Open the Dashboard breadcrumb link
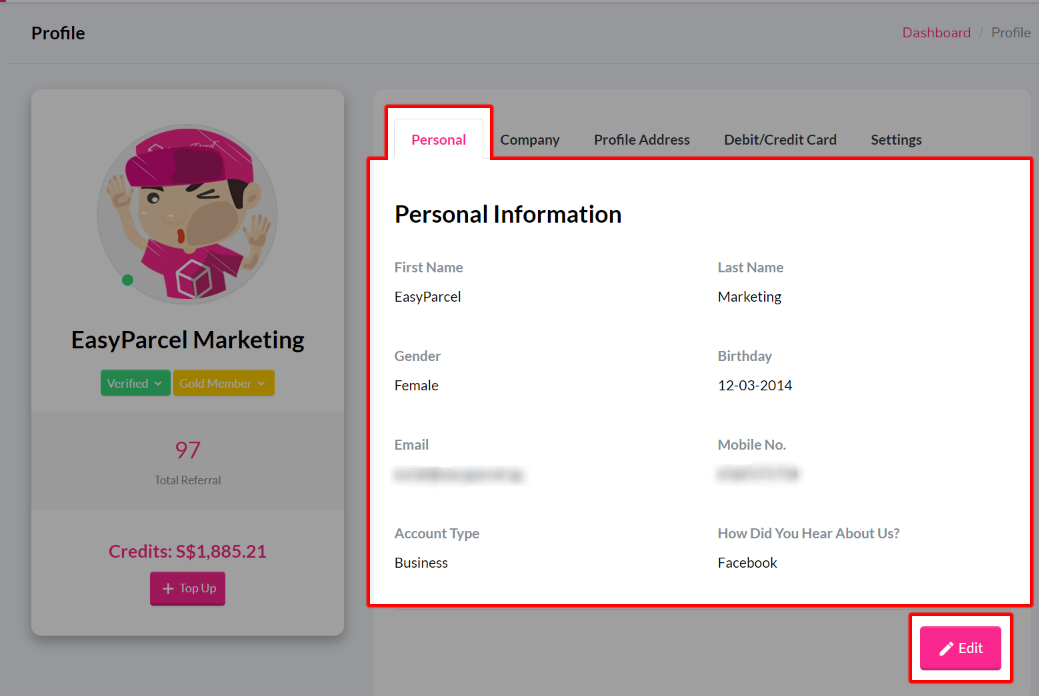Screen dimensions: 1039x696 click(936, 32)
